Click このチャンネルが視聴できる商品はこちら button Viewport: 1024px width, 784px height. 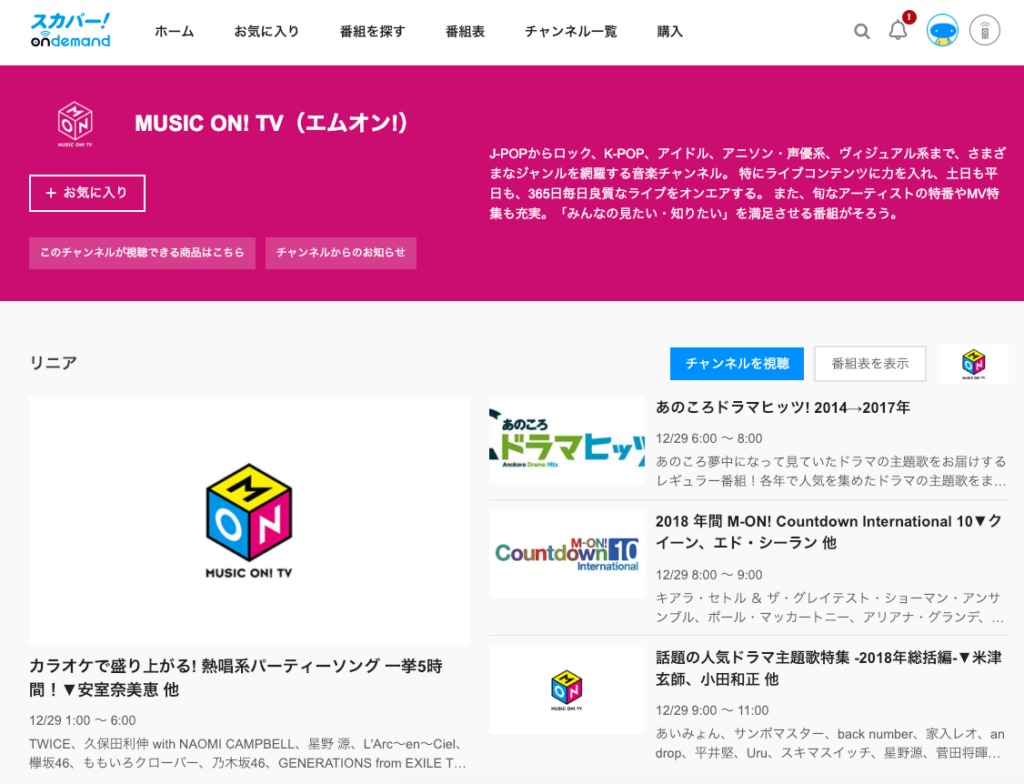142,253
